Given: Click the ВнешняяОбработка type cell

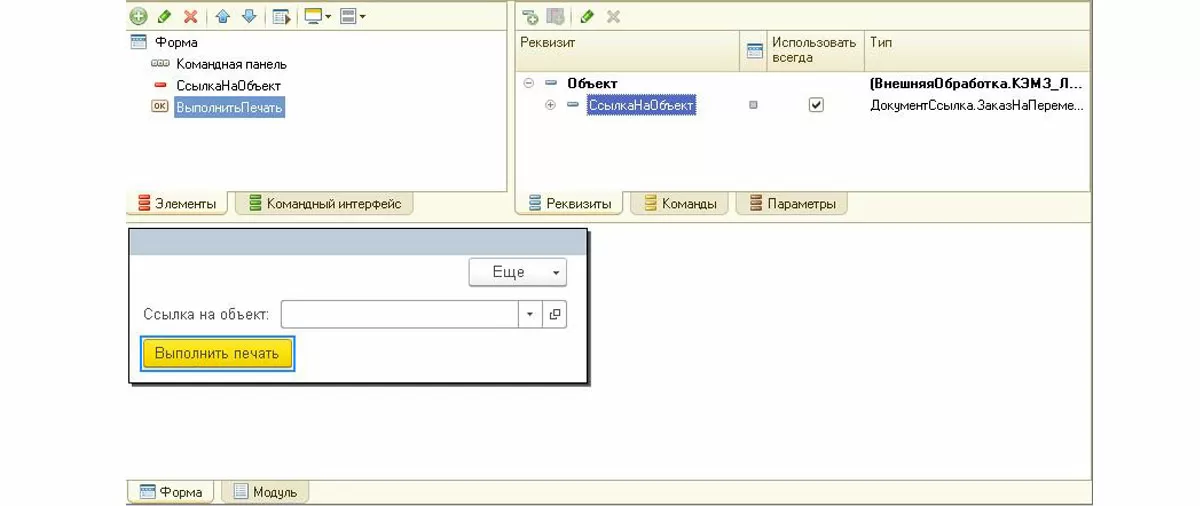Looking at the screenshot, I should point(977,83).
